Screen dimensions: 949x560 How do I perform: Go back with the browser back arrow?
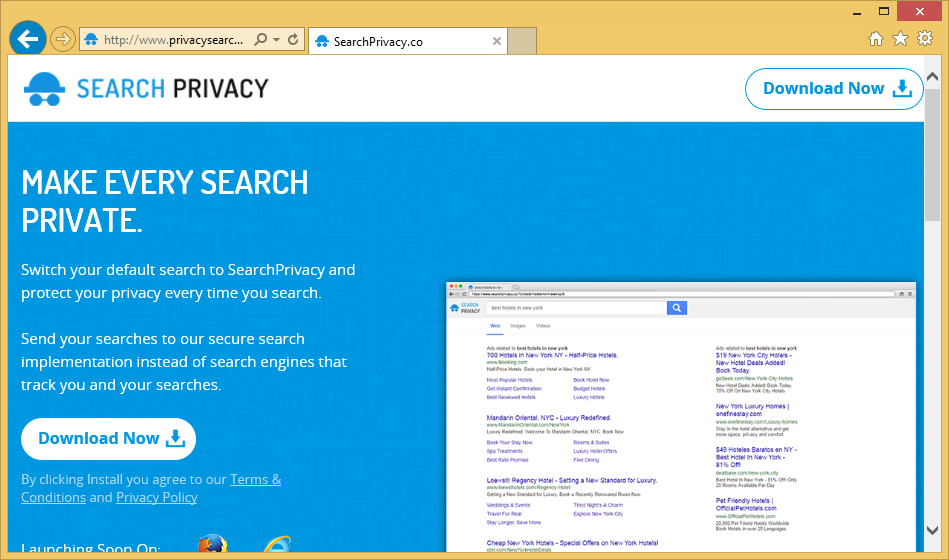(28, 39)
